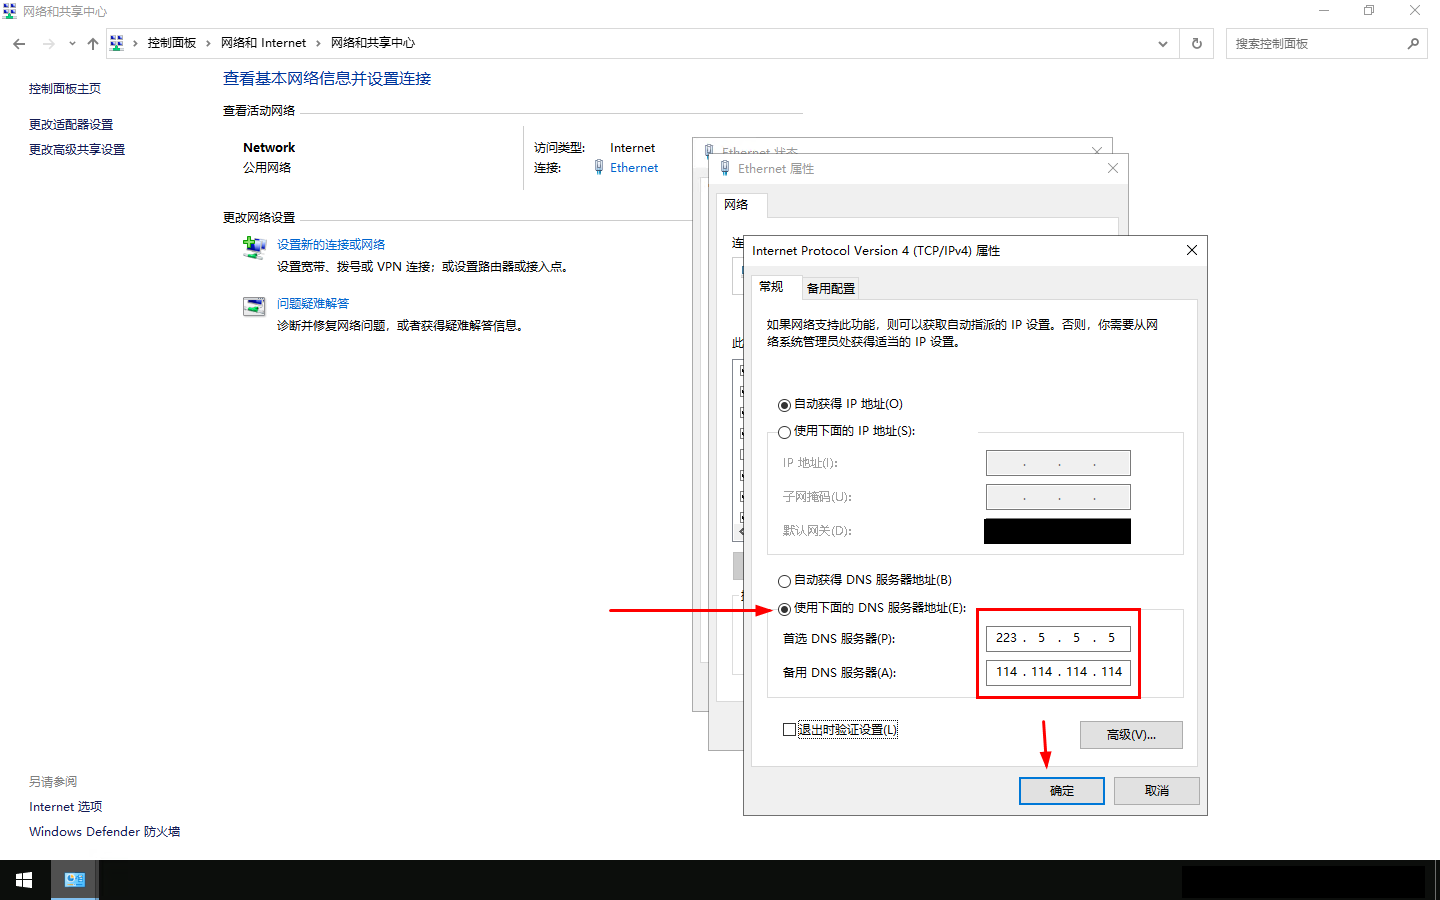
Task: Click the address bar refresh icon
Action: tap(1196, 44)
